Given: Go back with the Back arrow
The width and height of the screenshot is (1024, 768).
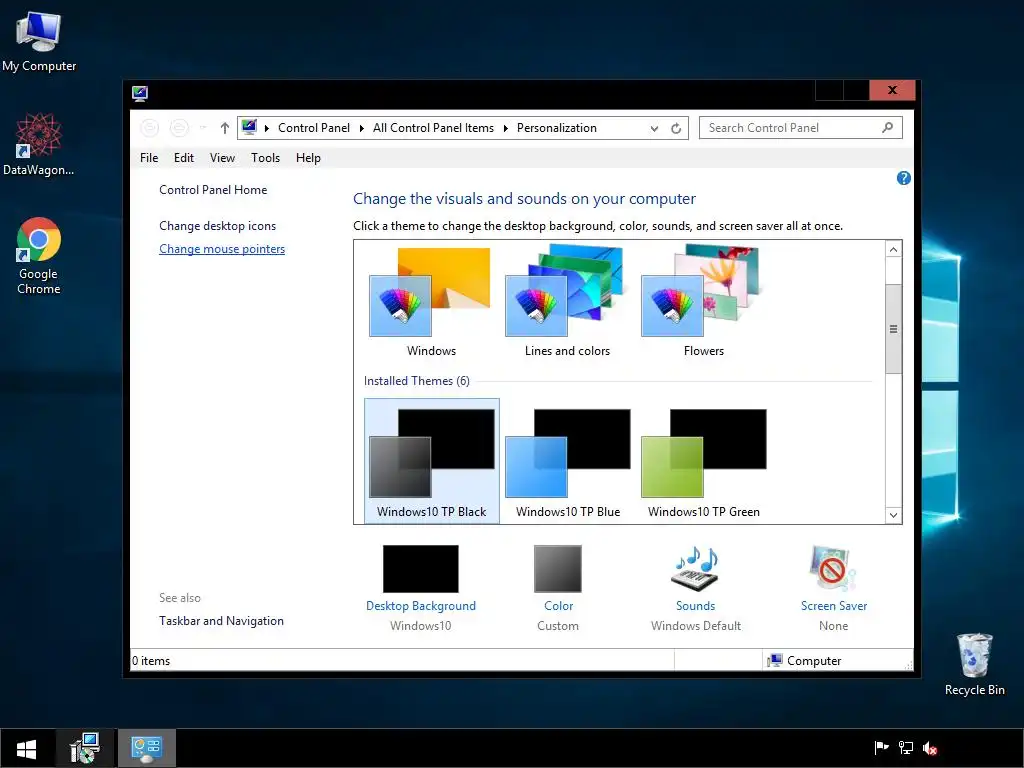Looking at the screenshot, I should (x=150, y=128).
